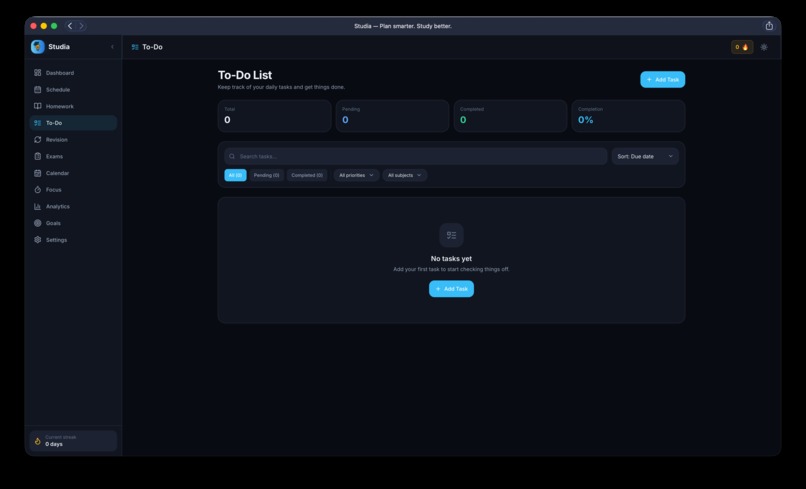Click the Revision refresh icon

pos(38,139)
